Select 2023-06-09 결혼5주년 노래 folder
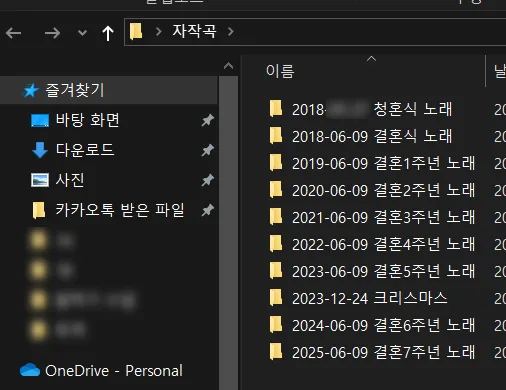This screenshot has height=390, width=506. coord(383,271)
